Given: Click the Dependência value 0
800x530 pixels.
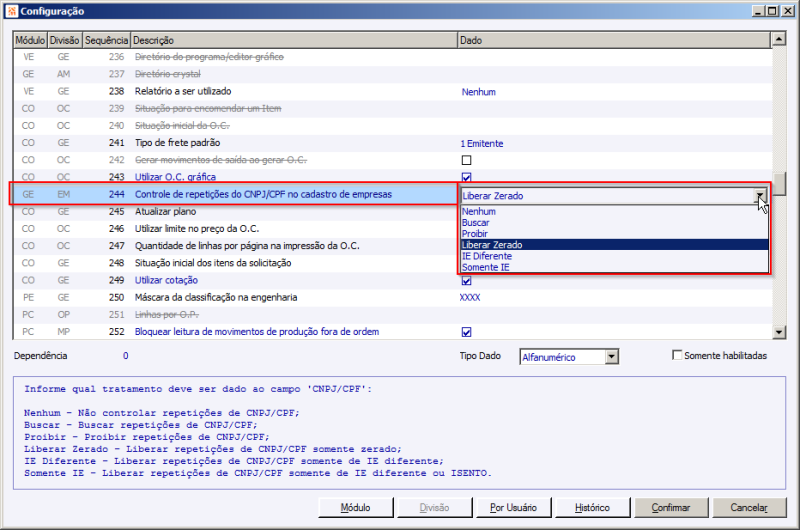Looking at the screenshot, I should (126, 356).
